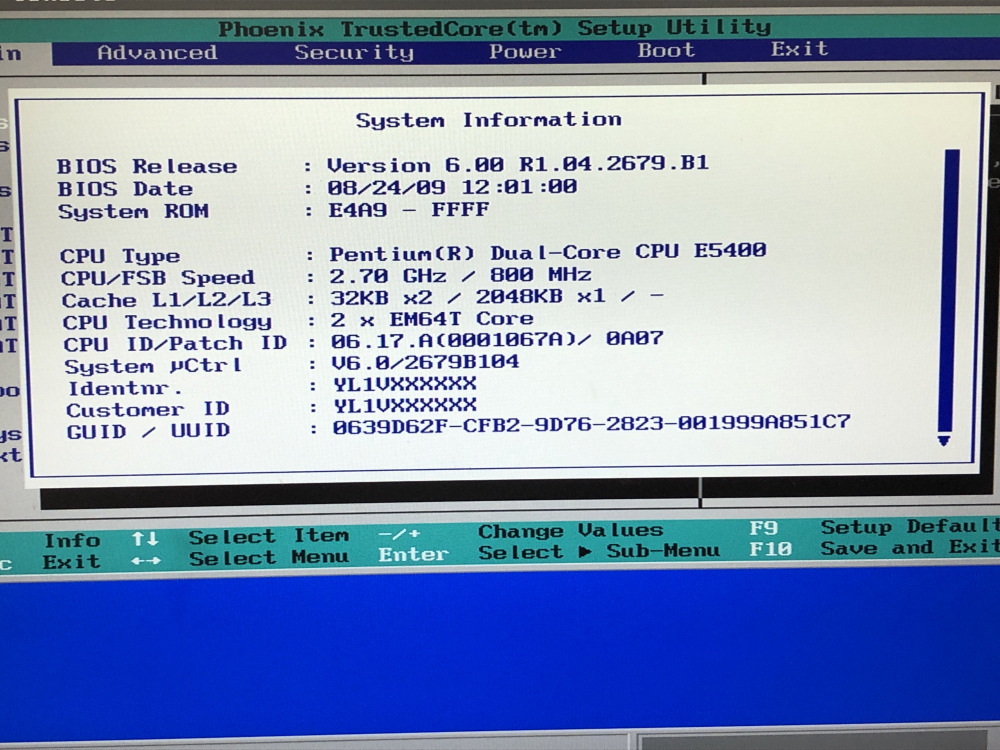The width and height of the screenshot is (1000, 750).
Task: Select BIOS Release label
Action: click(147, 166)
